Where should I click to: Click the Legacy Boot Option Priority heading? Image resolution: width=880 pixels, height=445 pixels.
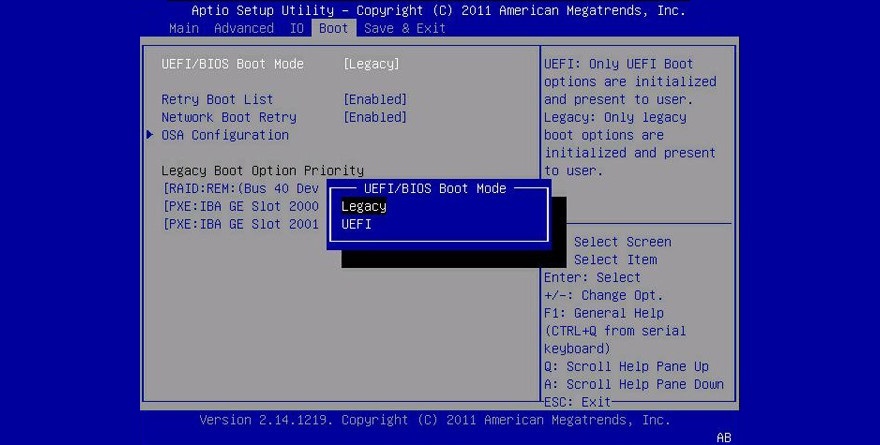pos(262,171)
